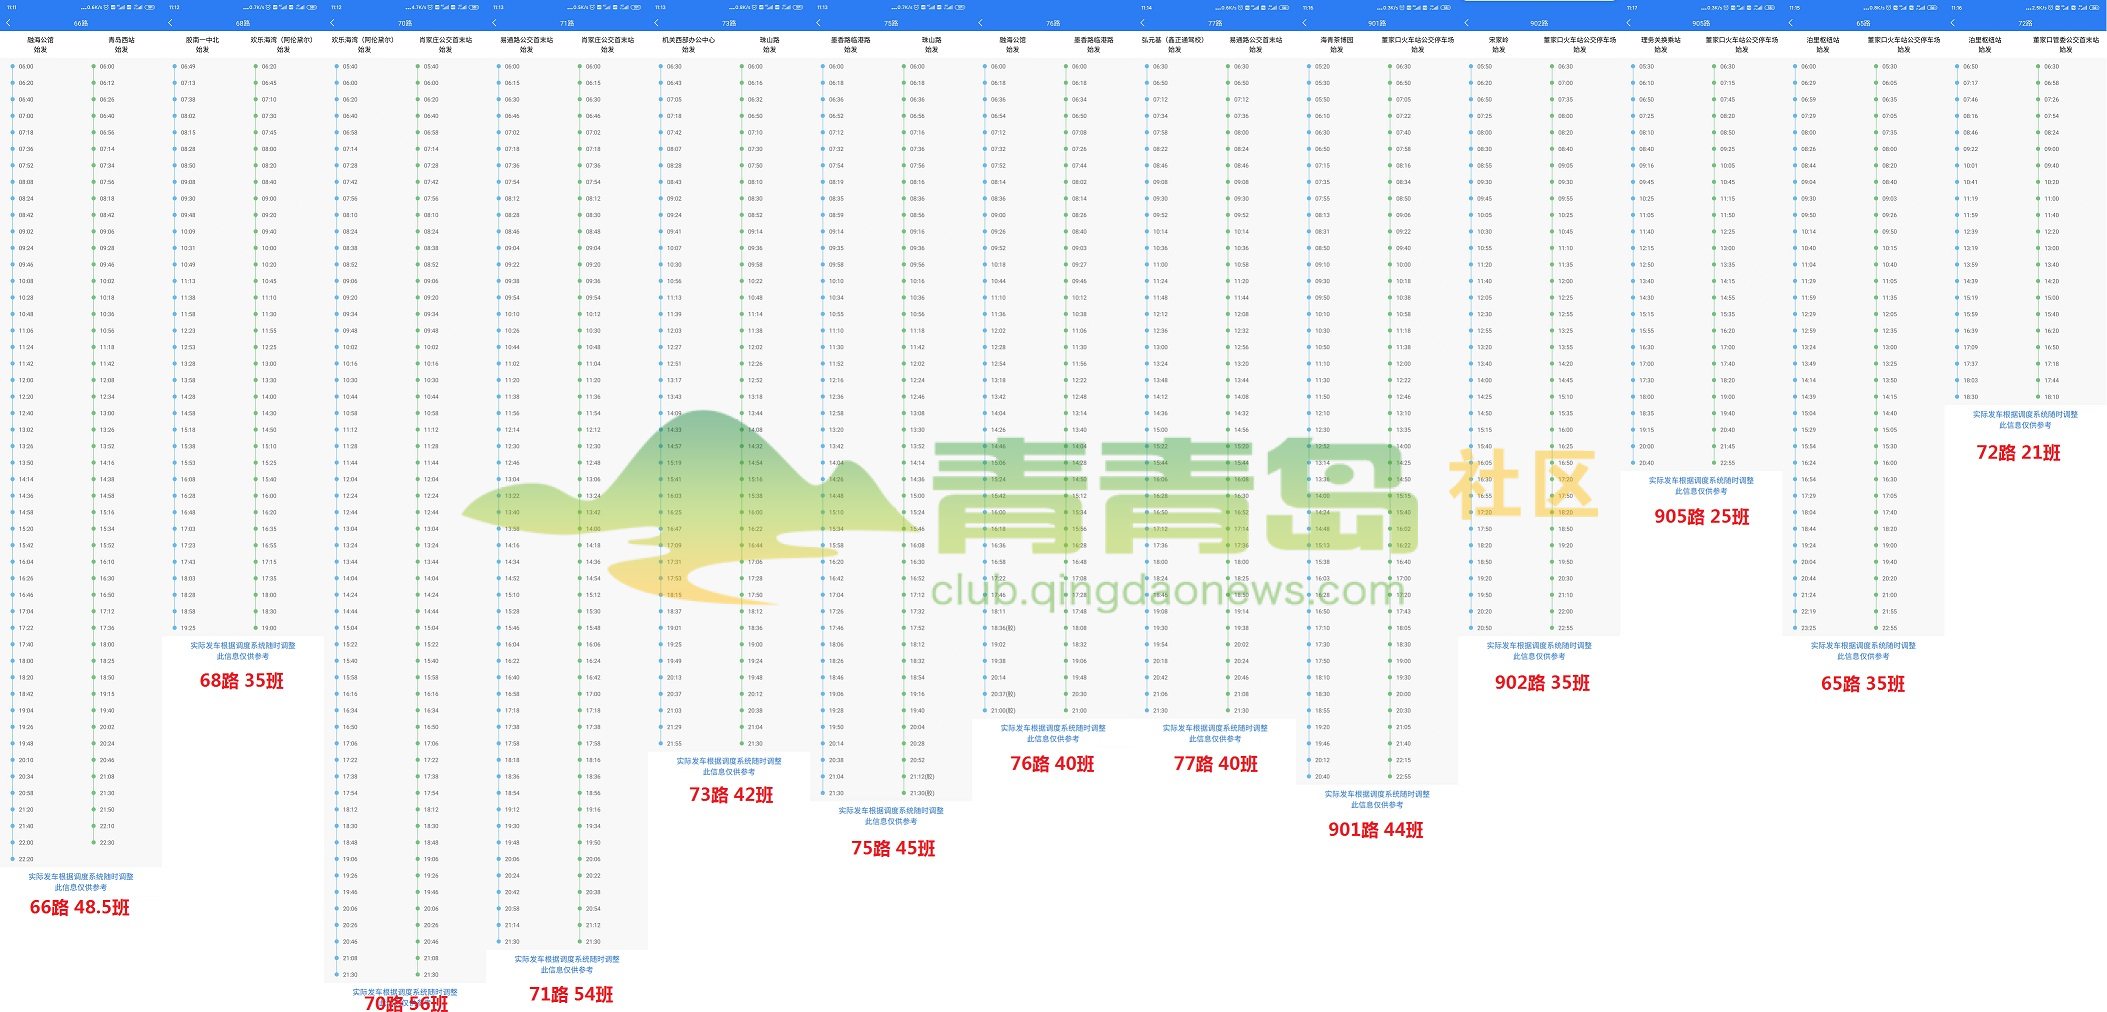Select 融海公馆始发 column header on 66路 screen
The image size is (2107, 1012).
pos(40,45)
